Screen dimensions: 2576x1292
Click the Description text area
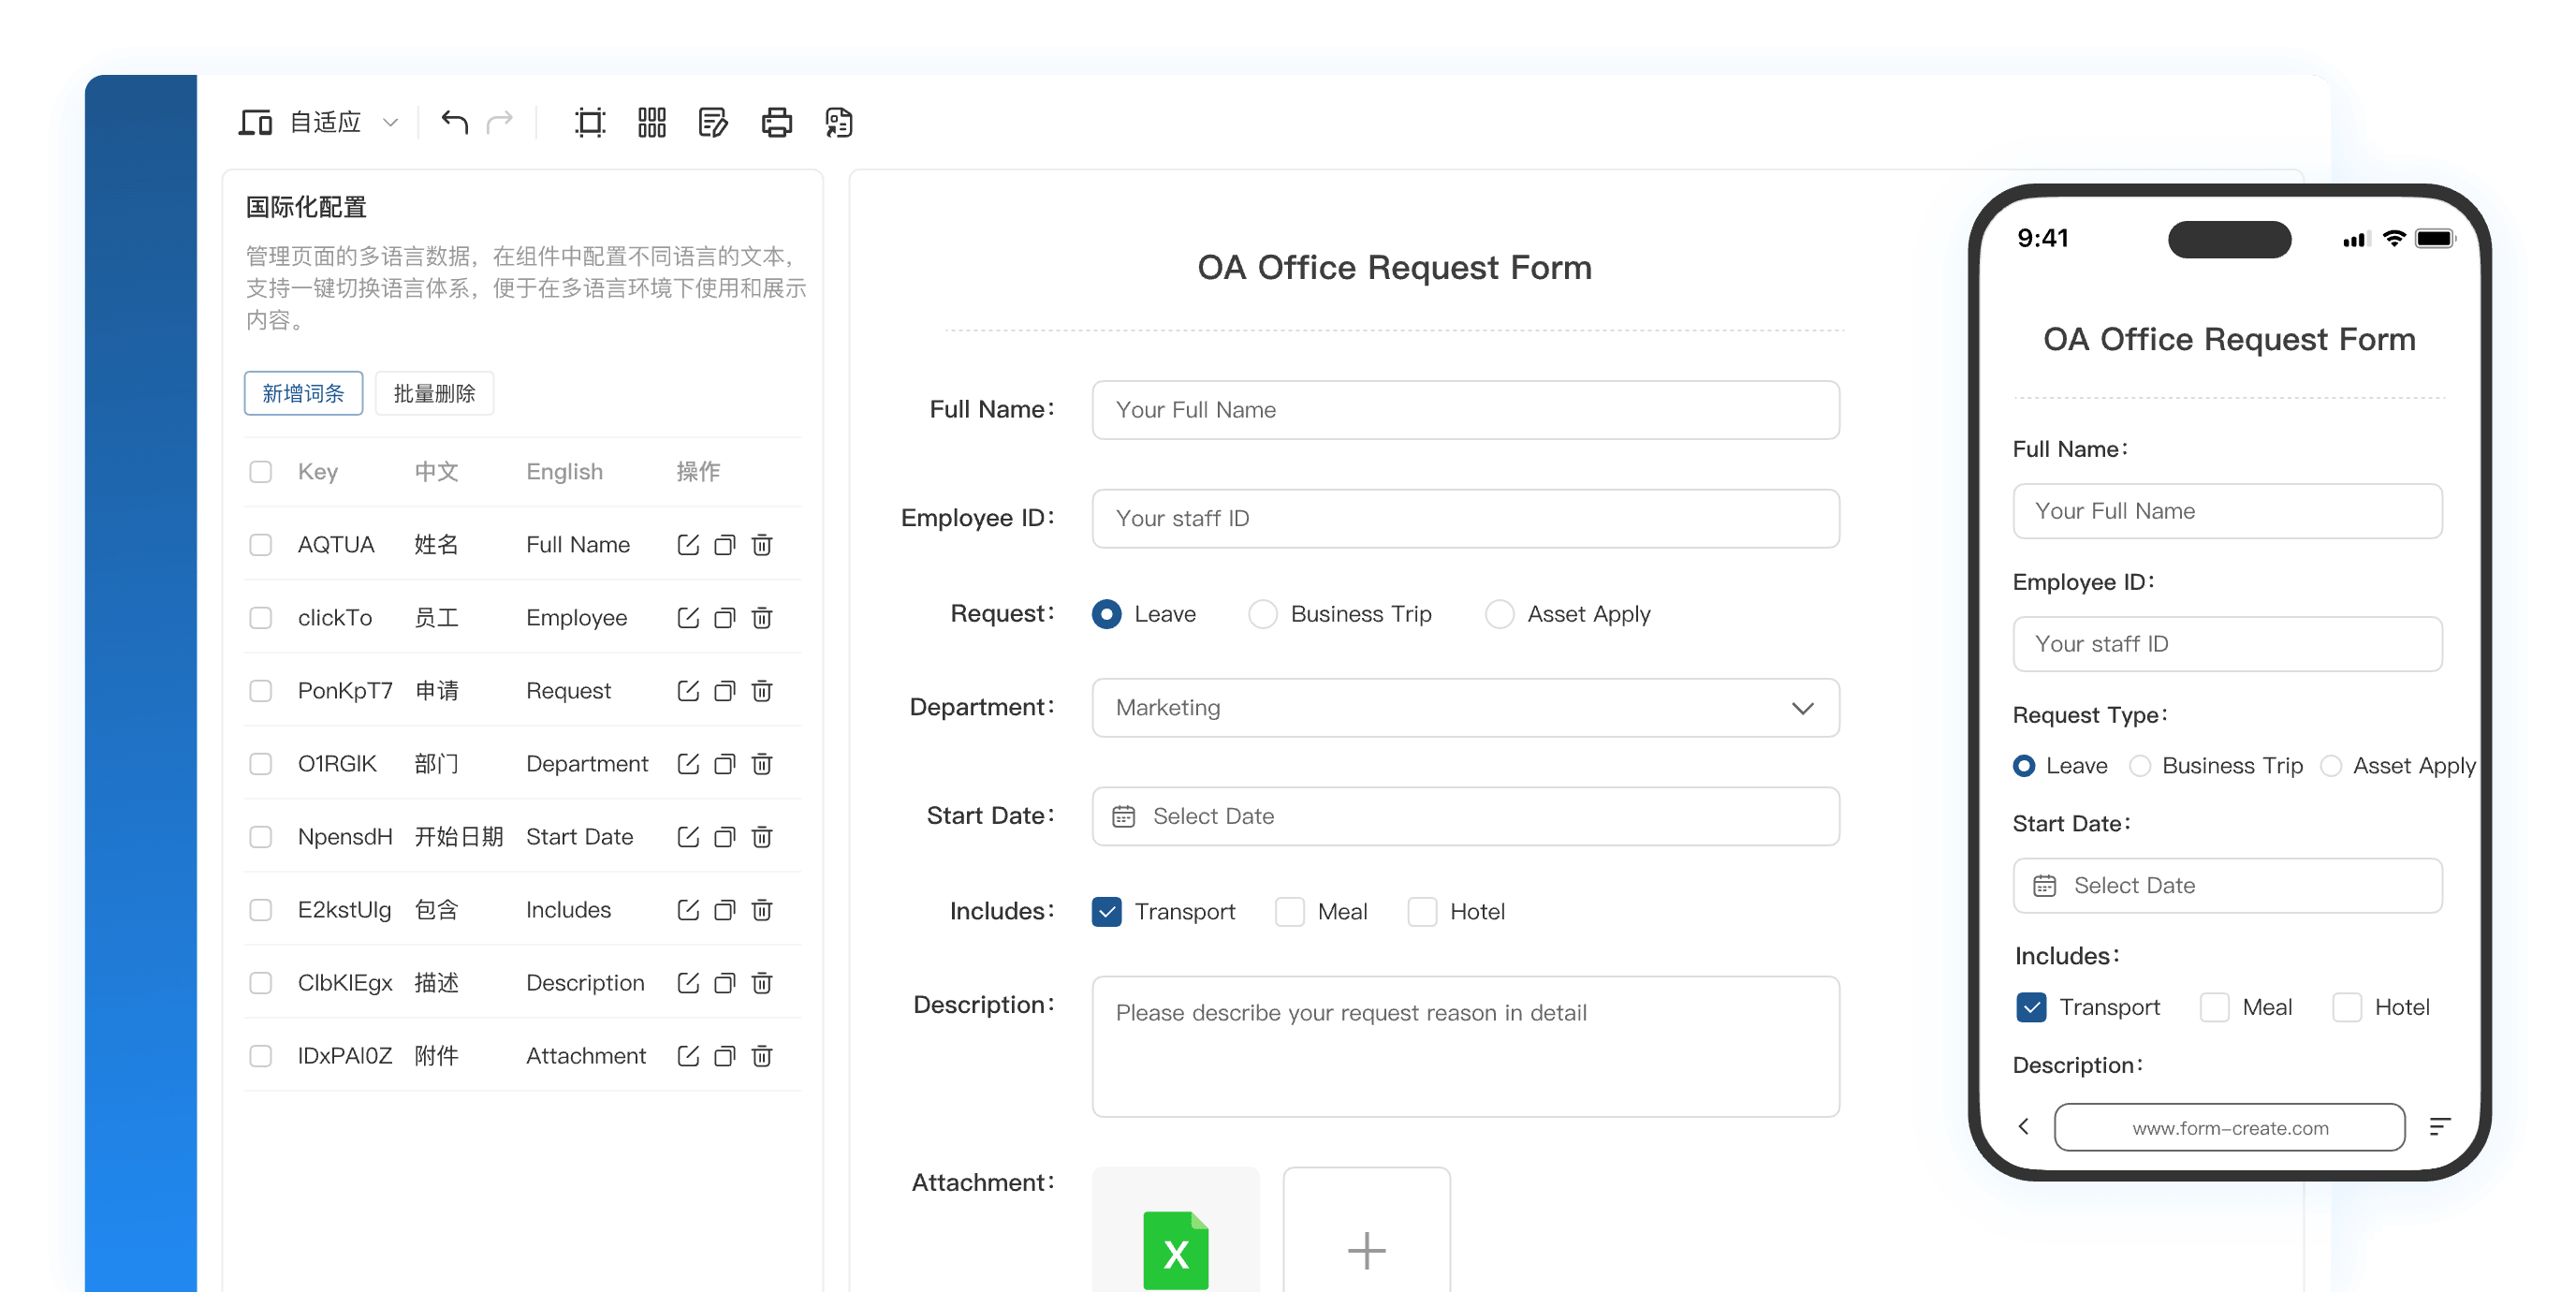tap(1465, 1046)
